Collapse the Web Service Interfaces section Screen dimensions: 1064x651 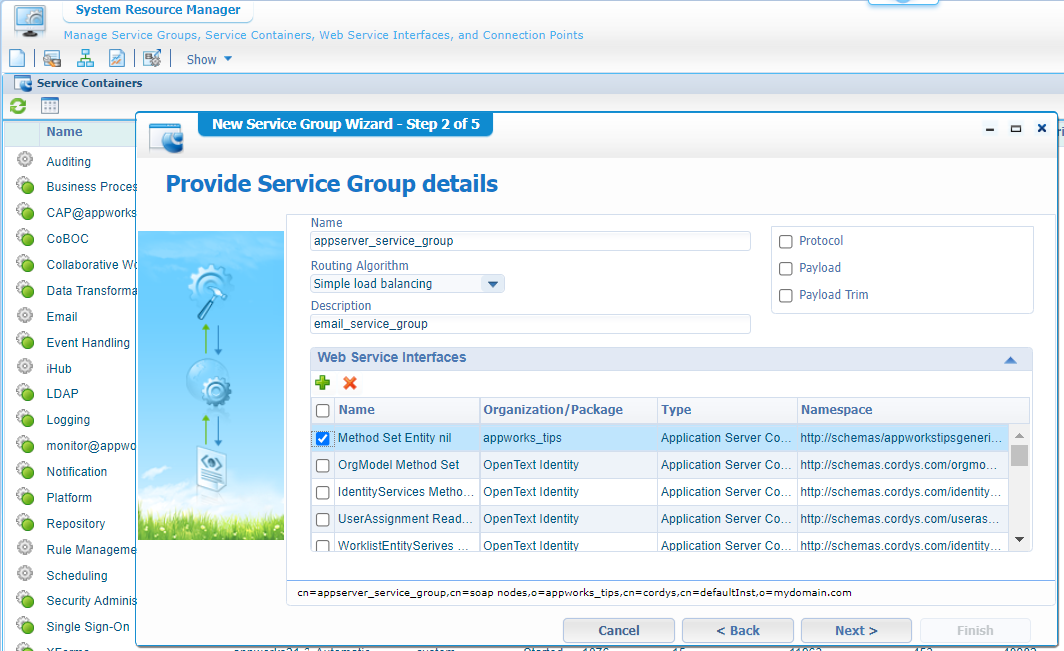click(x=1010, y=359)
